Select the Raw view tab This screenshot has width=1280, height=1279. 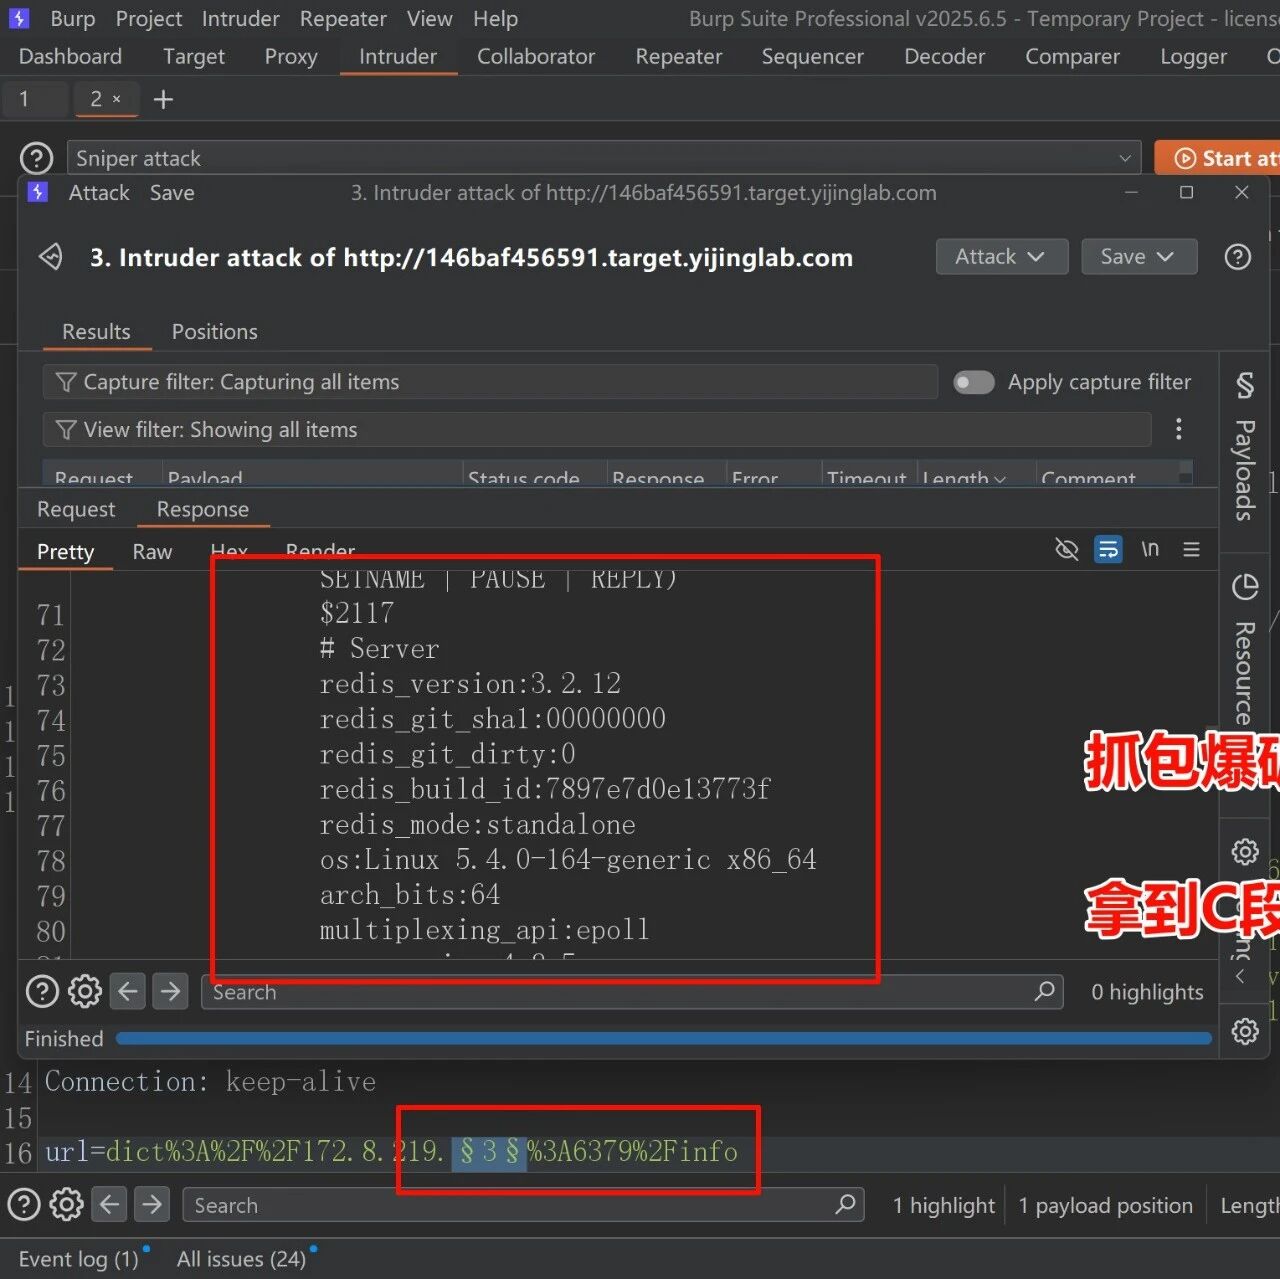152,552
